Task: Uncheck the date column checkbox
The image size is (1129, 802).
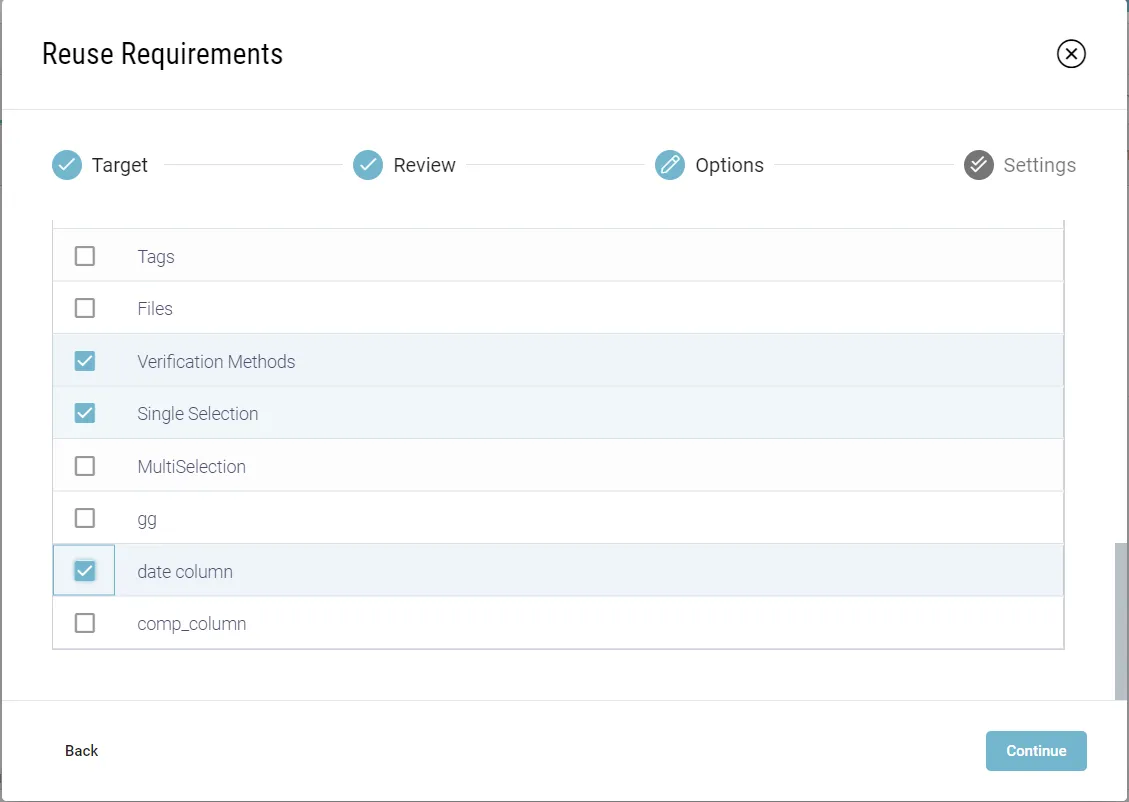Action: point(85,571)
